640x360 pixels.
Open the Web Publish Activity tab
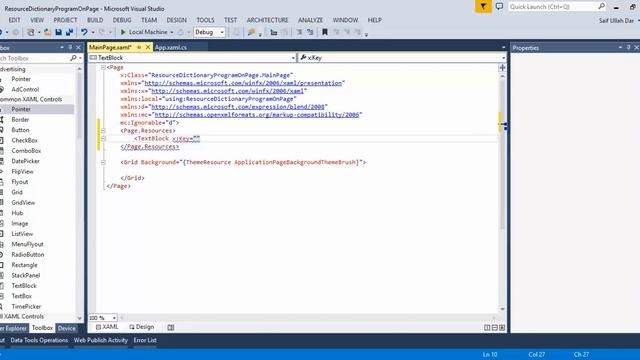(101, 340)
